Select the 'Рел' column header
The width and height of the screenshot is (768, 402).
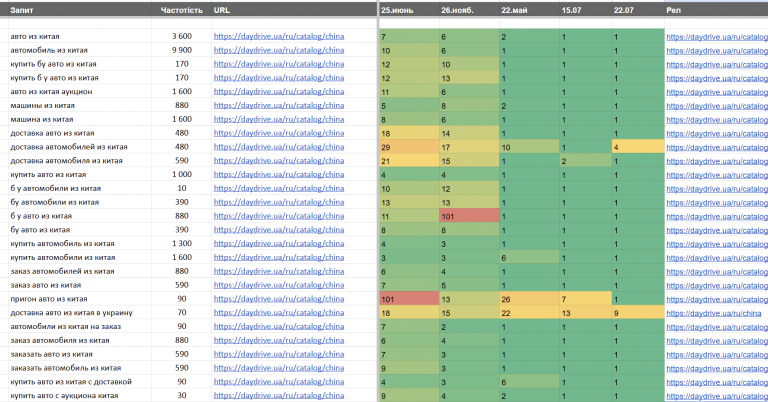[x=673, y=10]
